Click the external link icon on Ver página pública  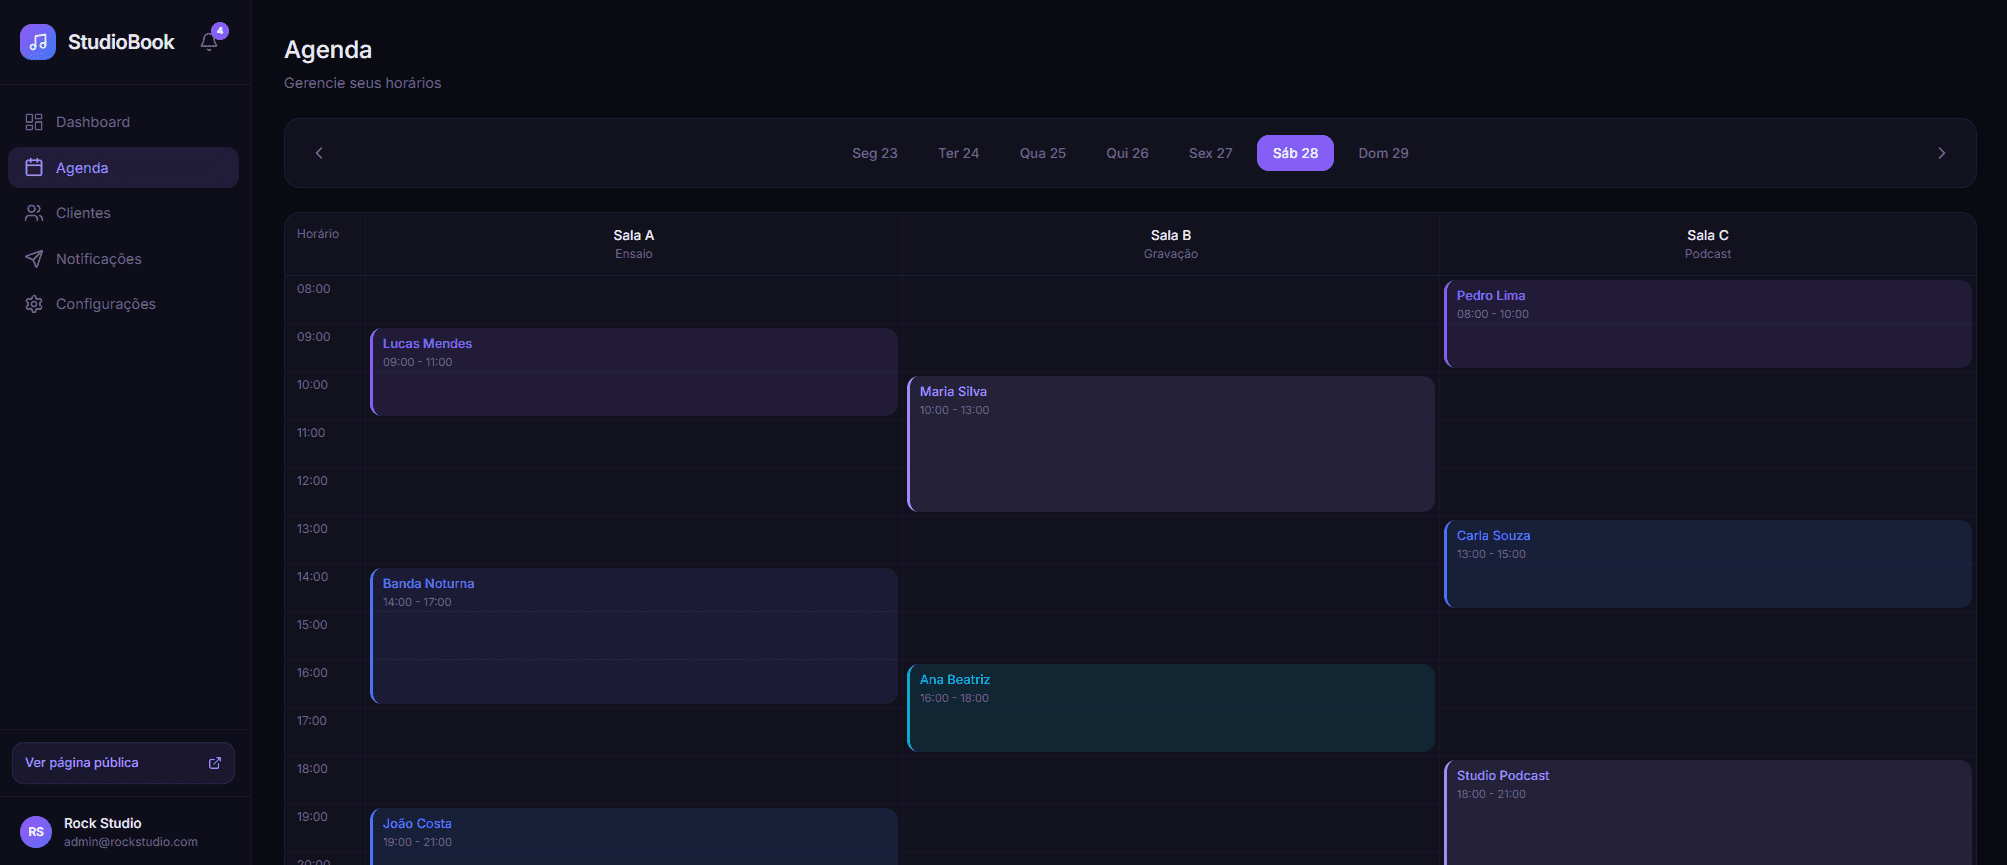point(215,763)
